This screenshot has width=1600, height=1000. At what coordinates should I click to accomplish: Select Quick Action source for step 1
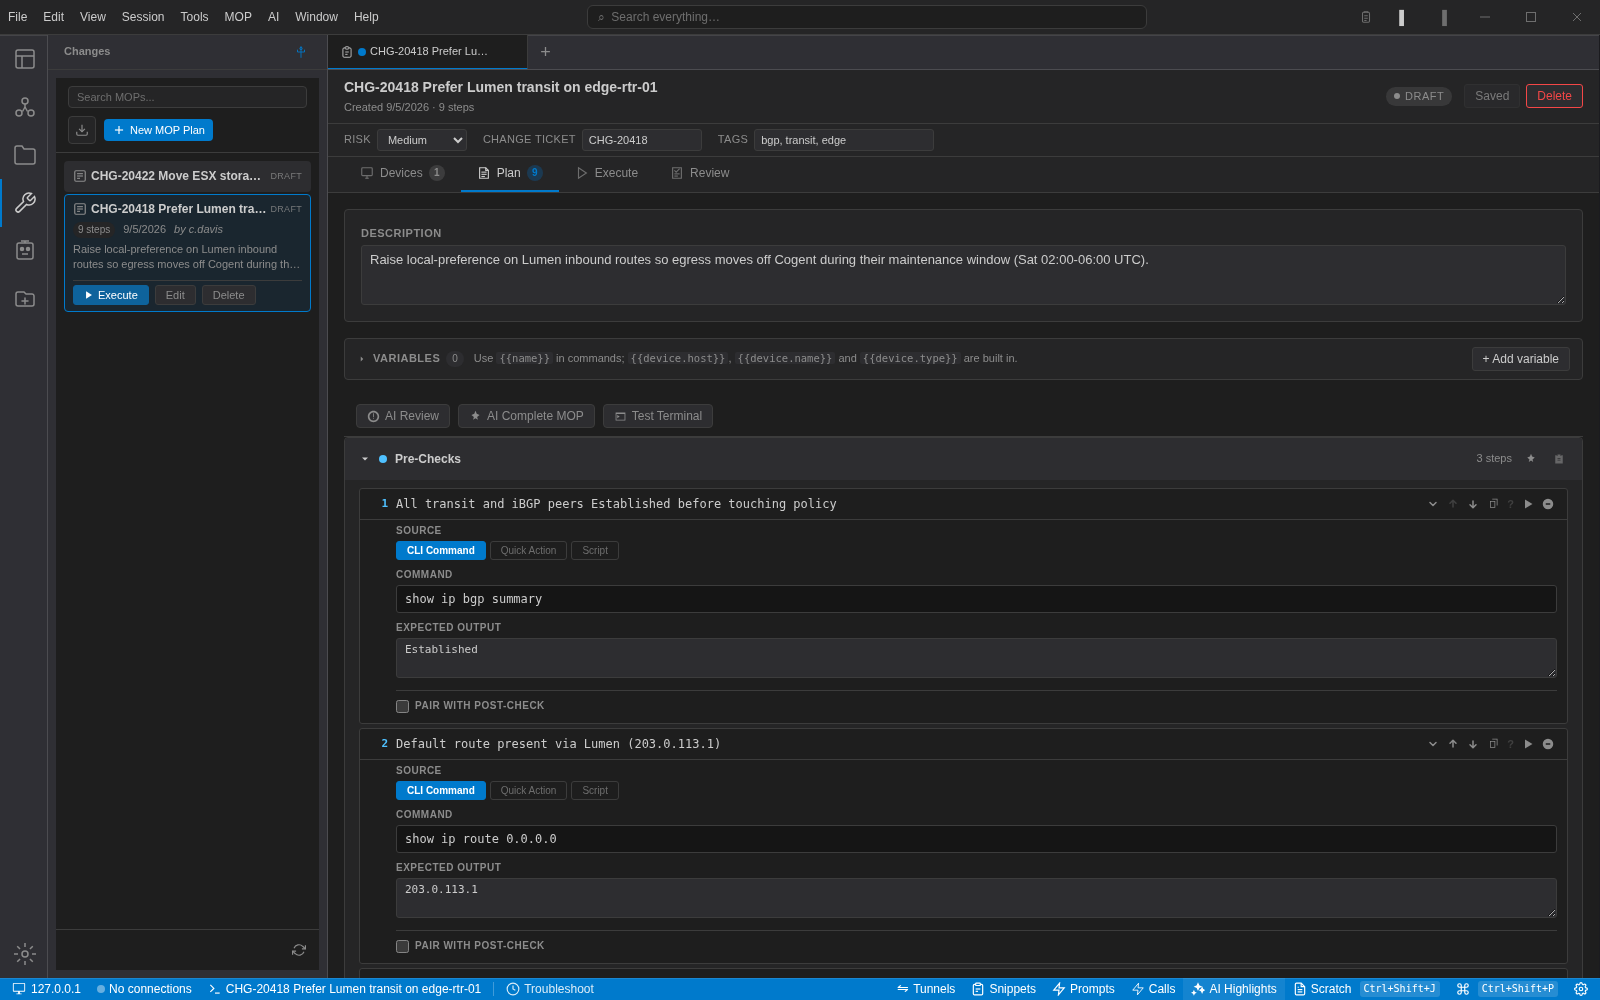[528, 551]
